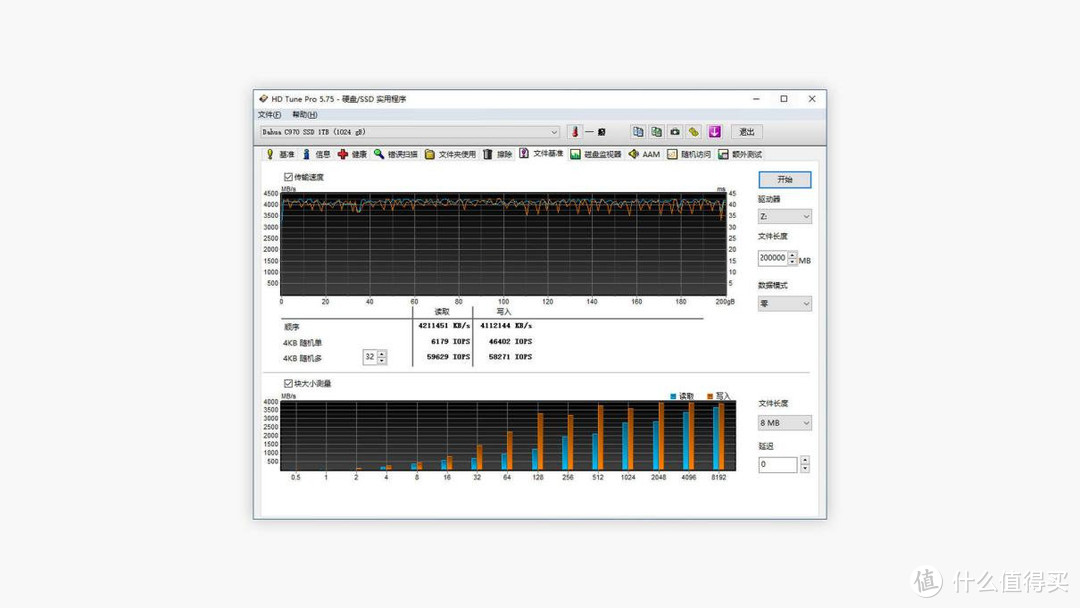
Task: Open the 健康 (Health) status view
Action: point(352,153)
